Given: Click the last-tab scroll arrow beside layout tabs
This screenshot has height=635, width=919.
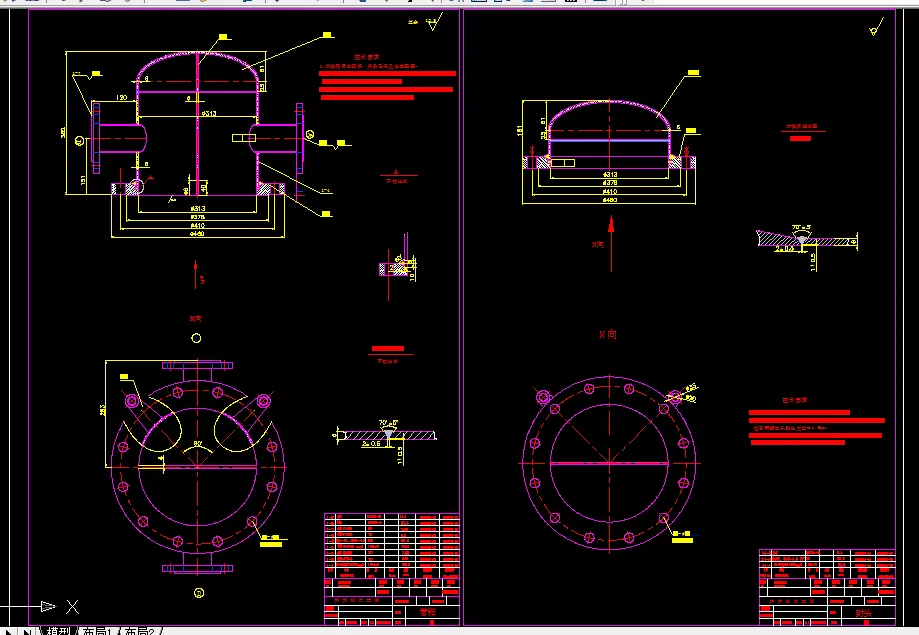Looking at the screenshot, I should click(x=27, y=631).
